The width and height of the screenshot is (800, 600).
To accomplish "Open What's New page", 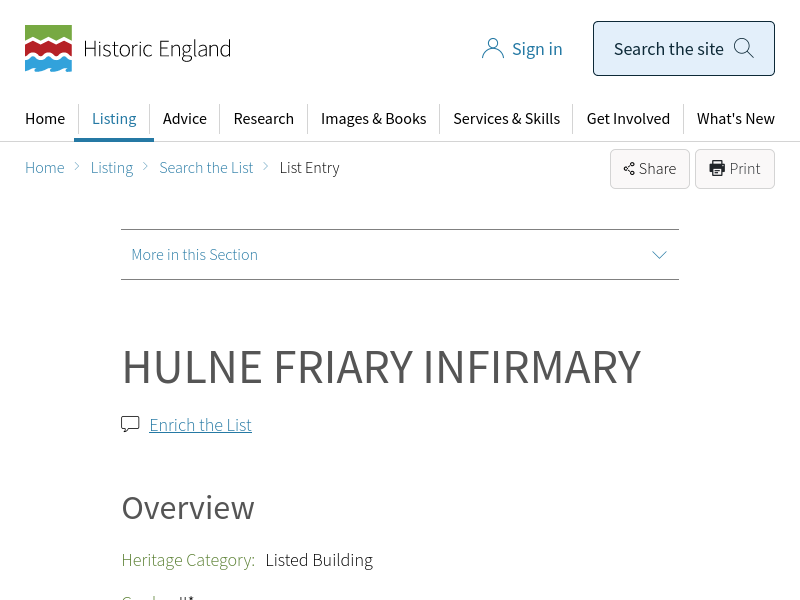I will pyautogui.click(x=735, y=118).
